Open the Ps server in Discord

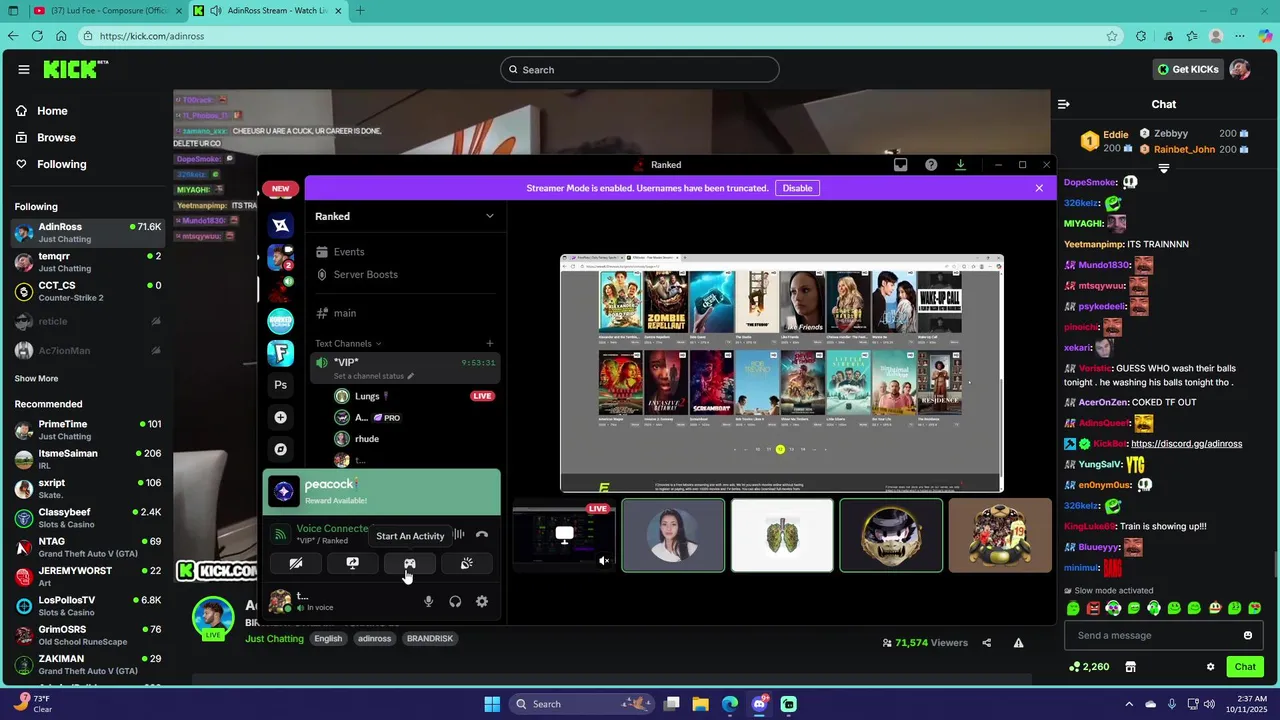(x=281, y=385)
